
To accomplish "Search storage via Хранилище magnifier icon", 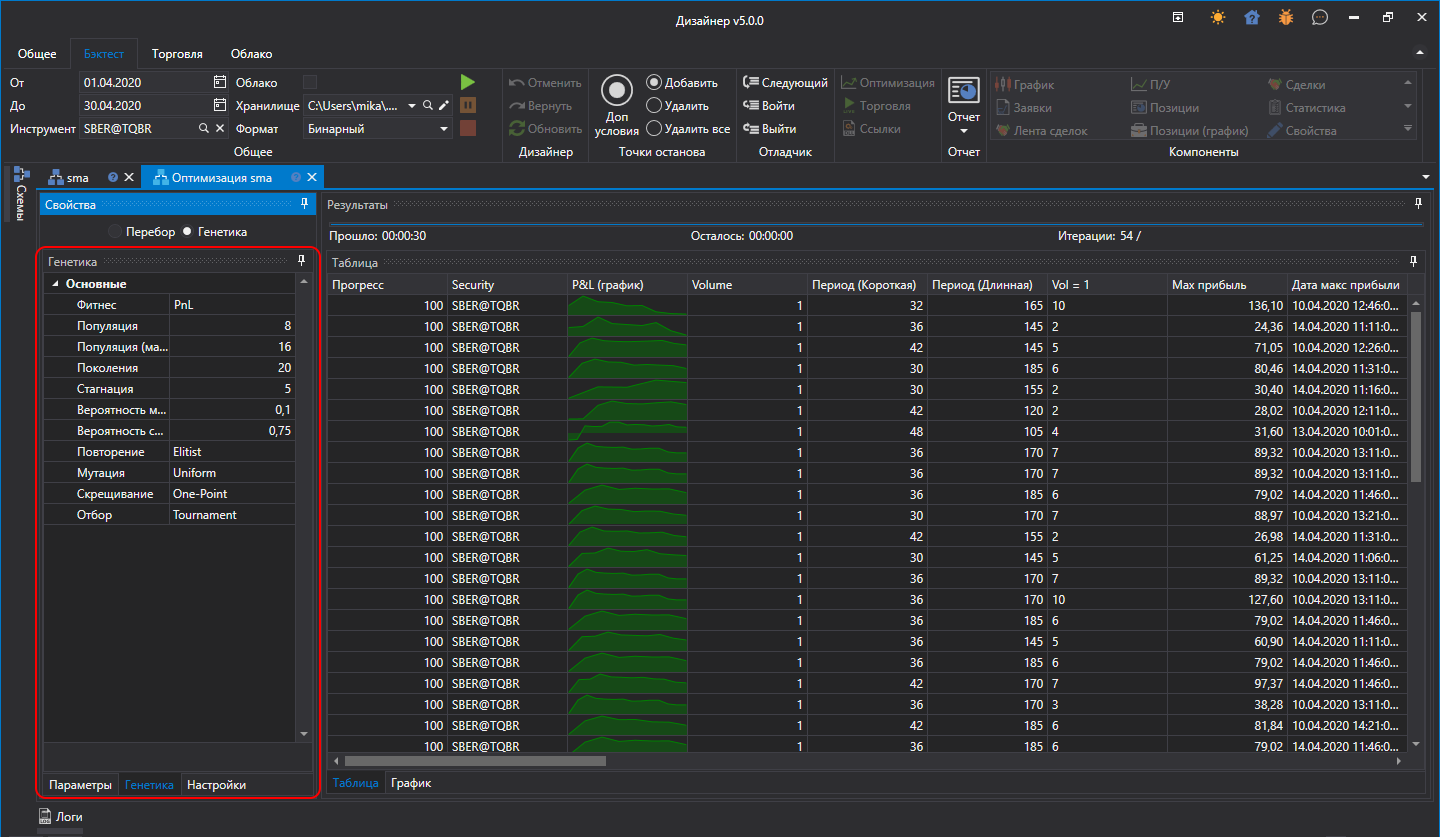I will coord(428,105).
